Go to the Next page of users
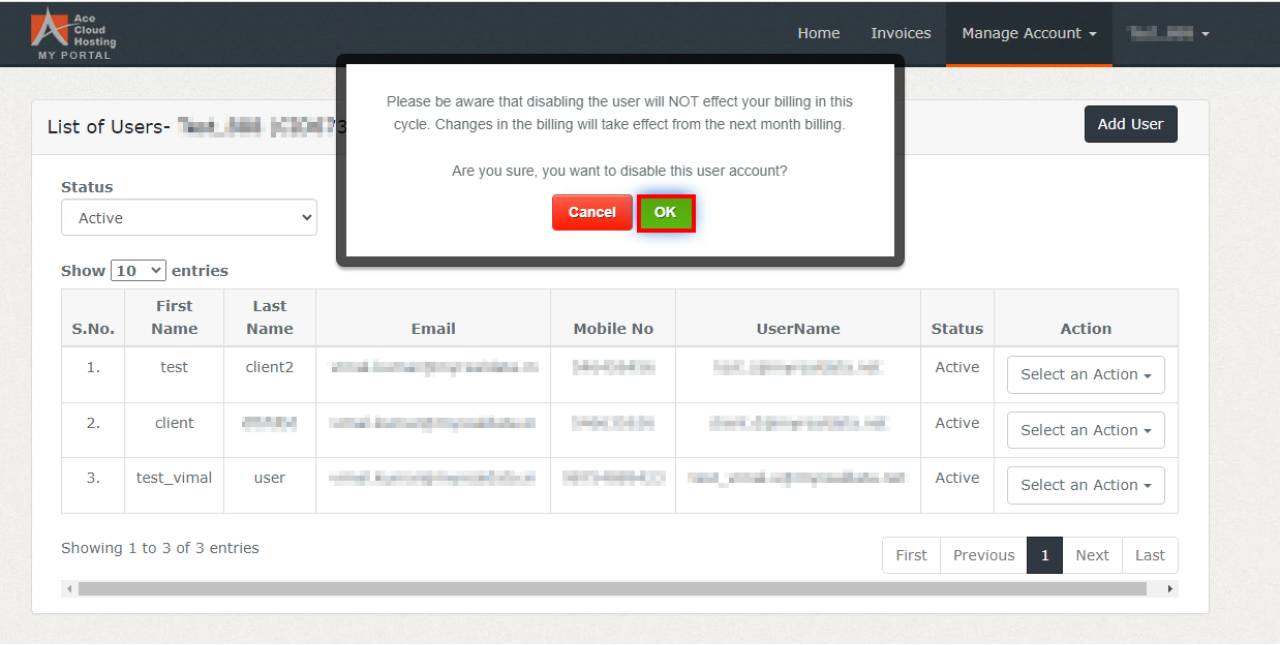The width and height of the screenshot is (1280, 645). click(x=1091, y=555)
